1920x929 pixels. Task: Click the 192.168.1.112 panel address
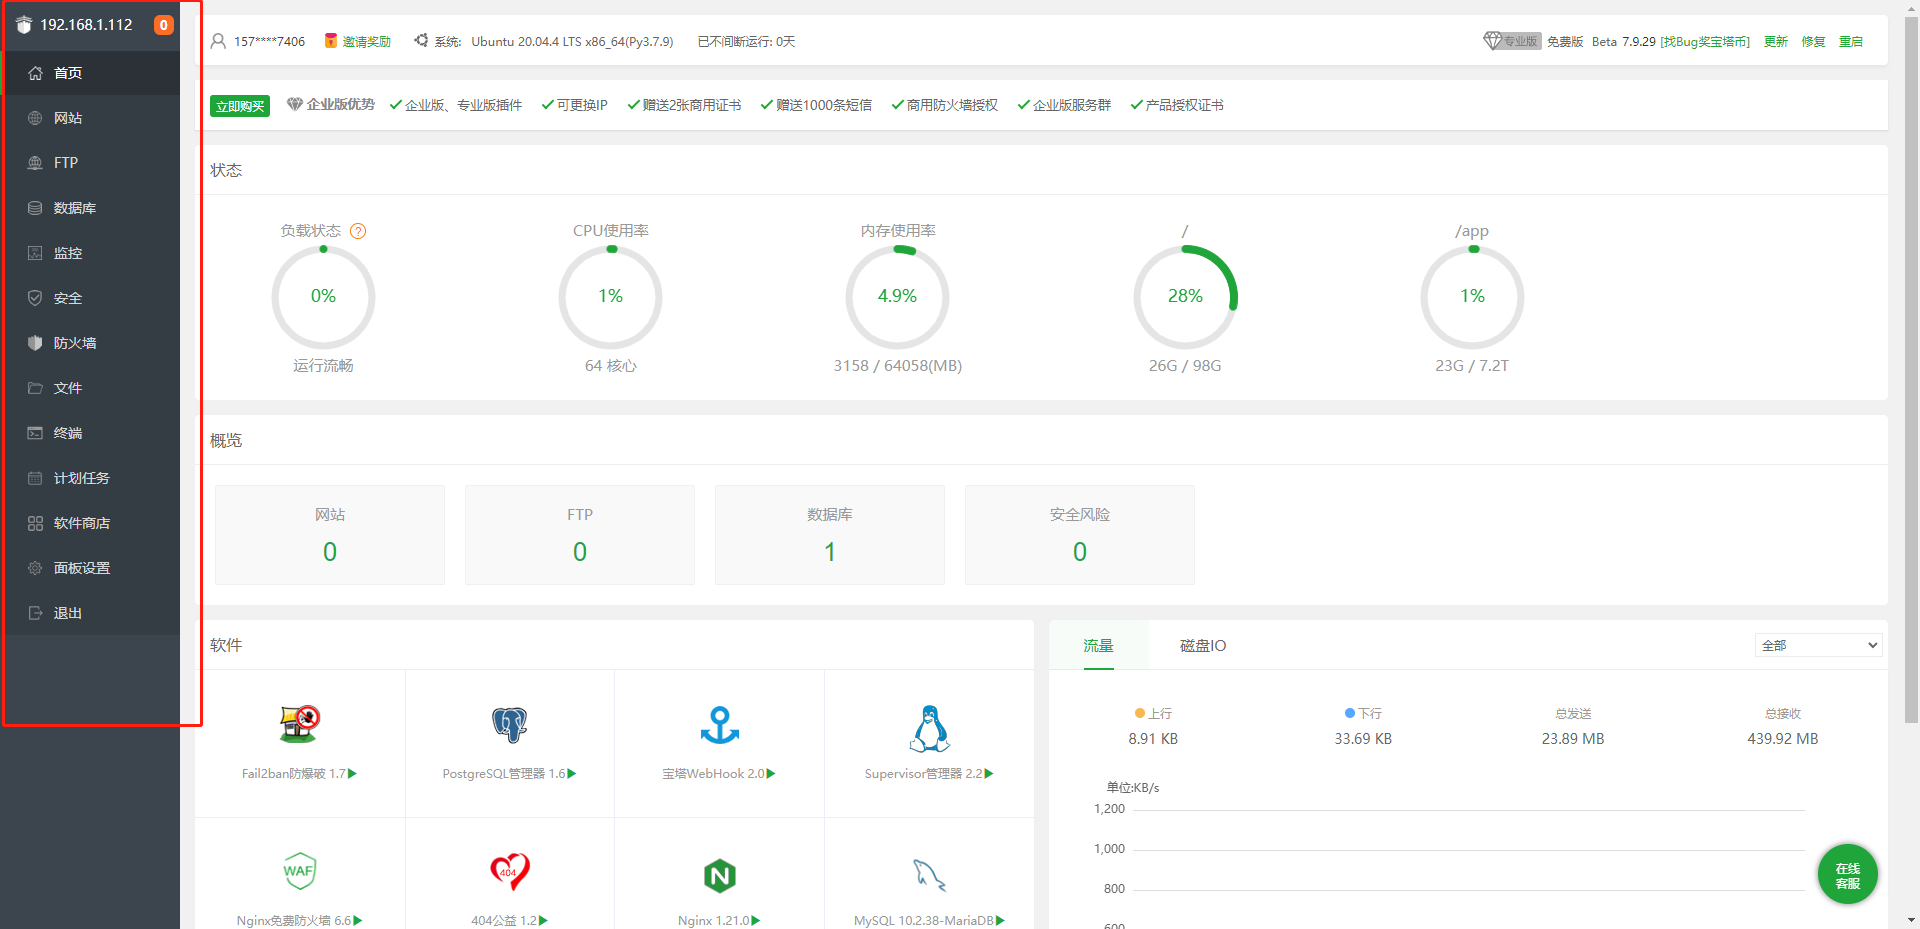[86, 25]
